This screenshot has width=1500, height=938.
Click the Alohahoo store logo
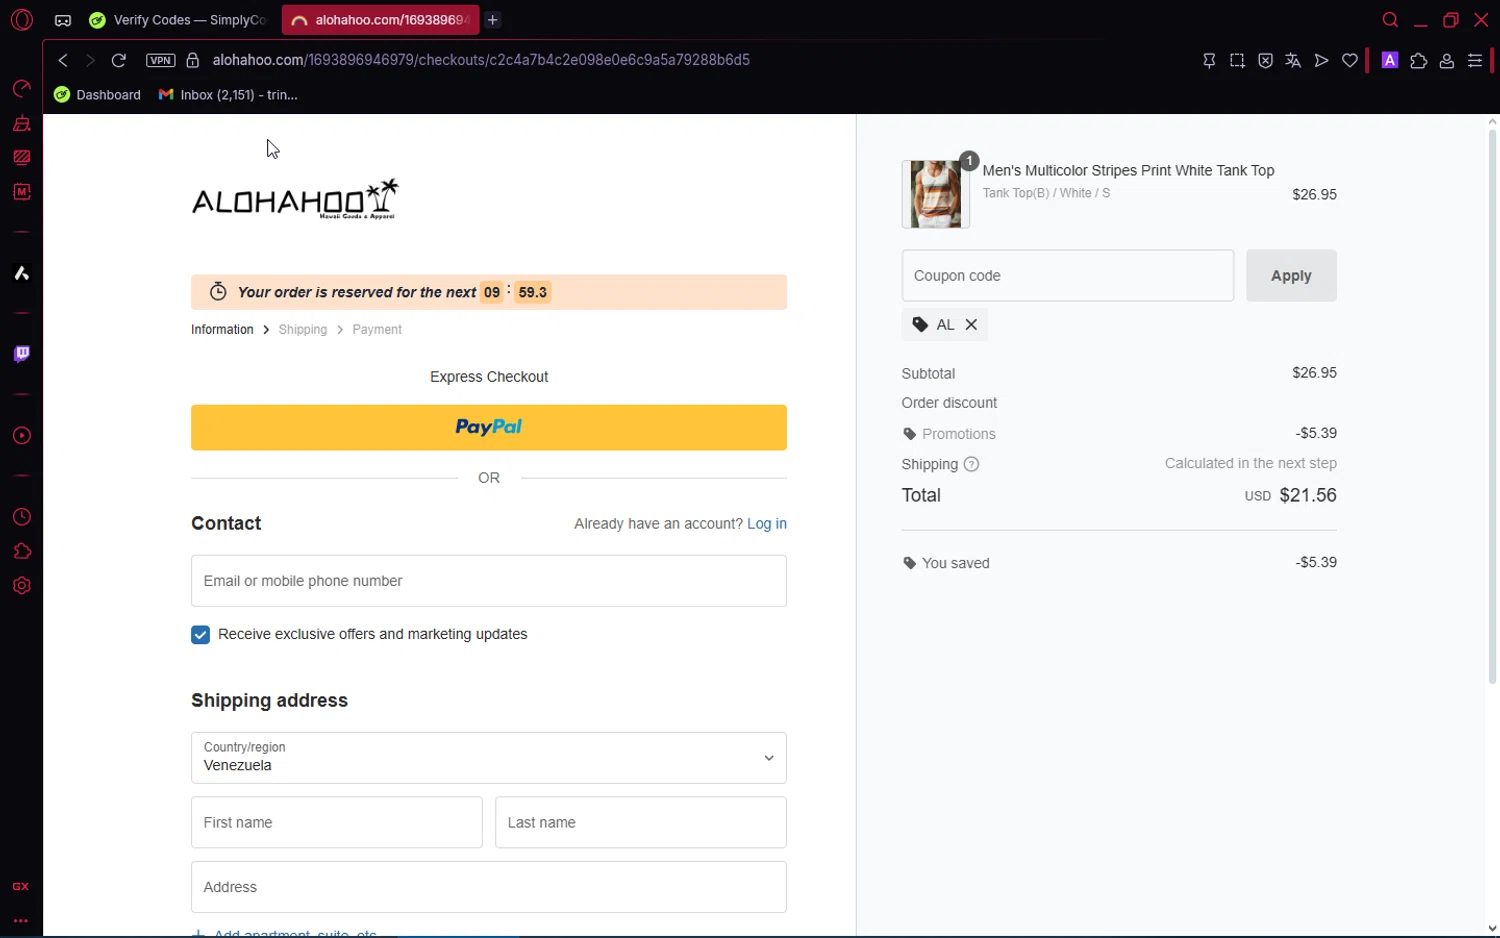(x=295, y=199)
